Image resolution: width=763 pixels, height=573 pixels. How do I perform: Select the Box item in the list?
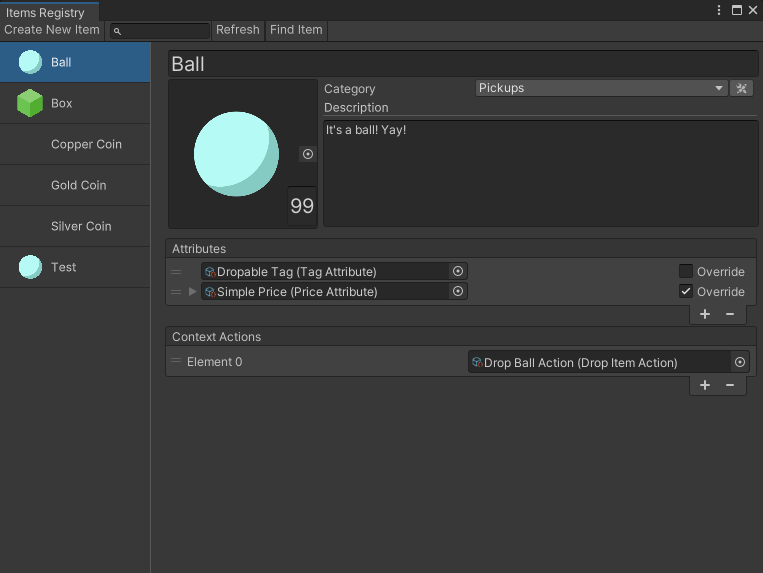click(75, 103)
